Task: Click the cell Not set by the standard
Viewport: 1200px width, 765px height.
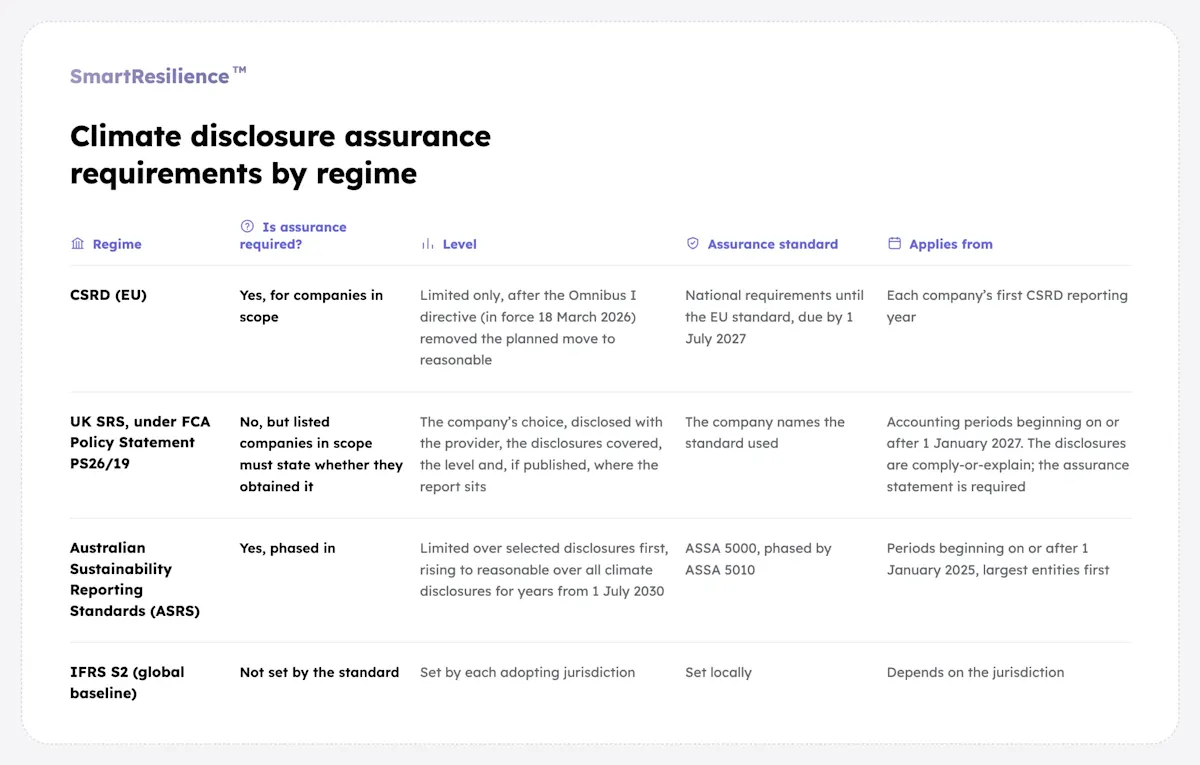Action: 319,672
